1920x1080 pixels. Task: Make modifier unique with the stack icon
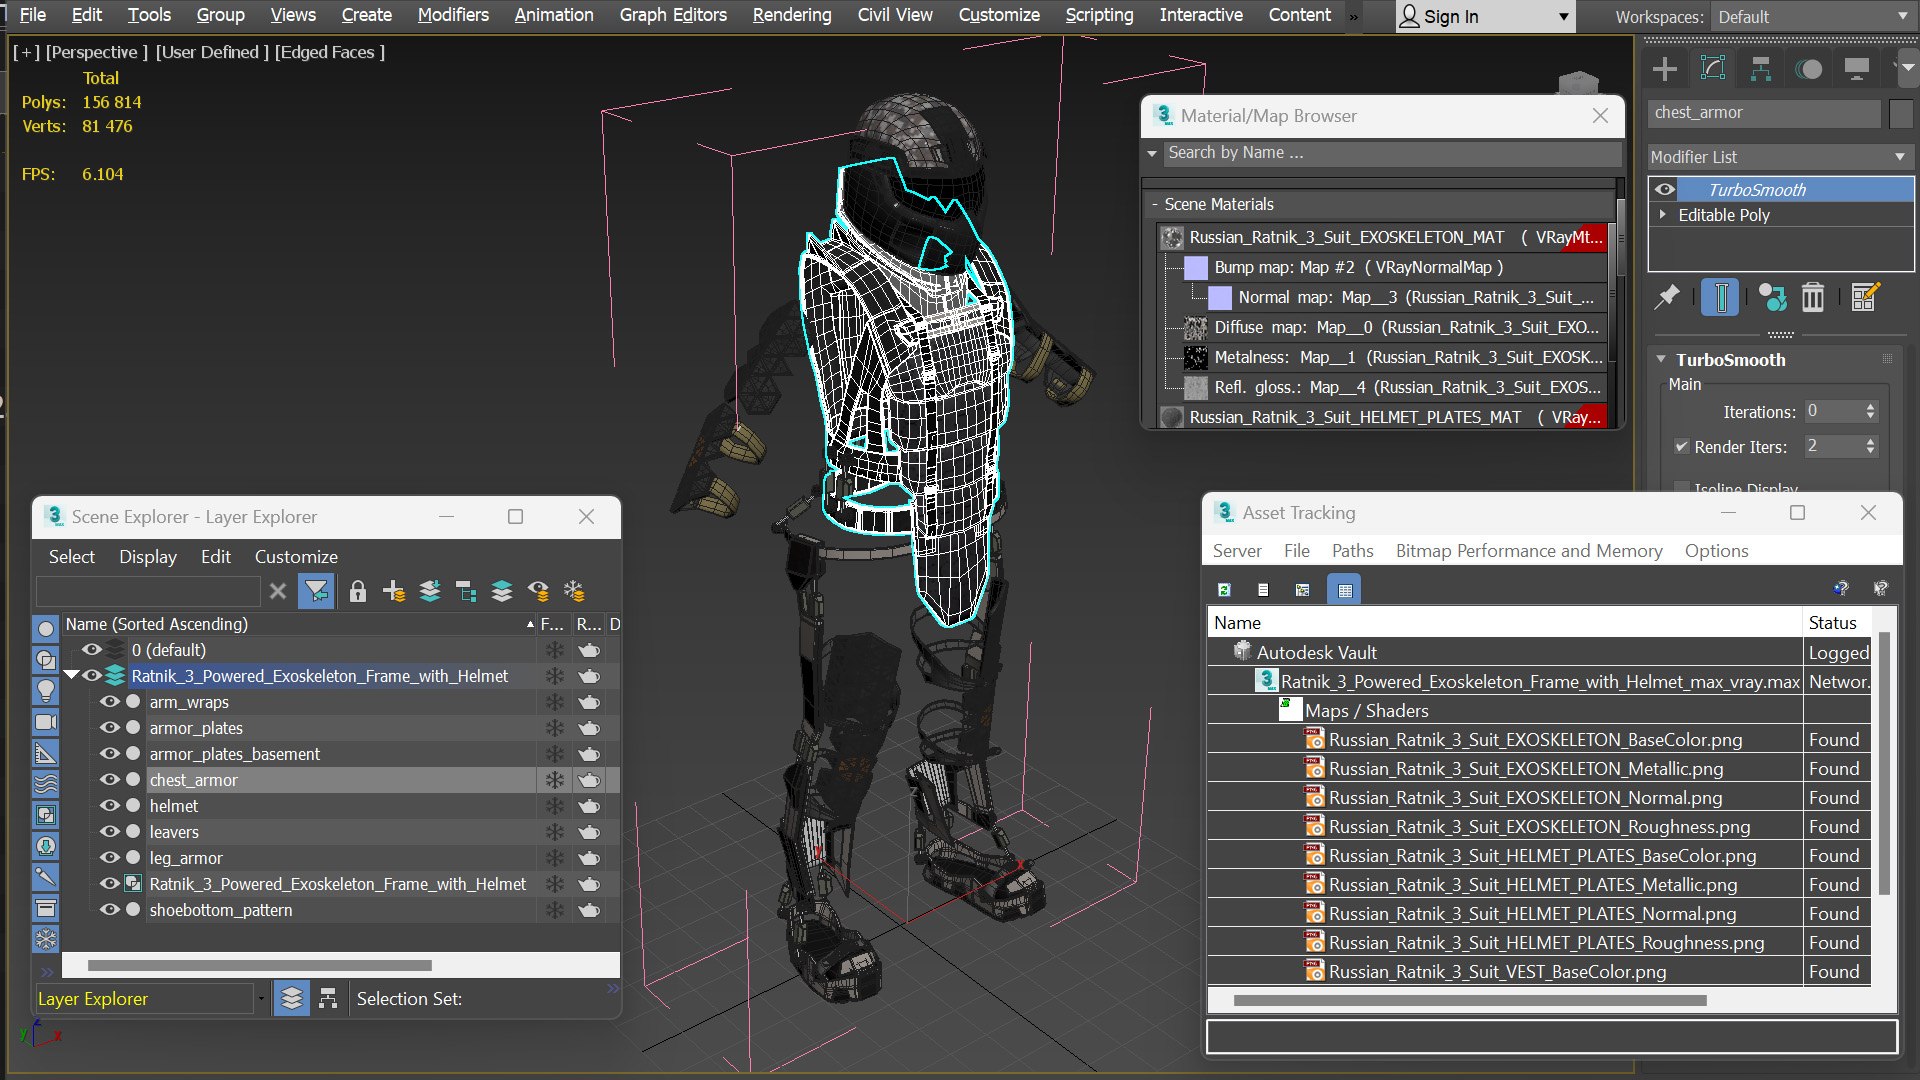[x=1773, y=297]
